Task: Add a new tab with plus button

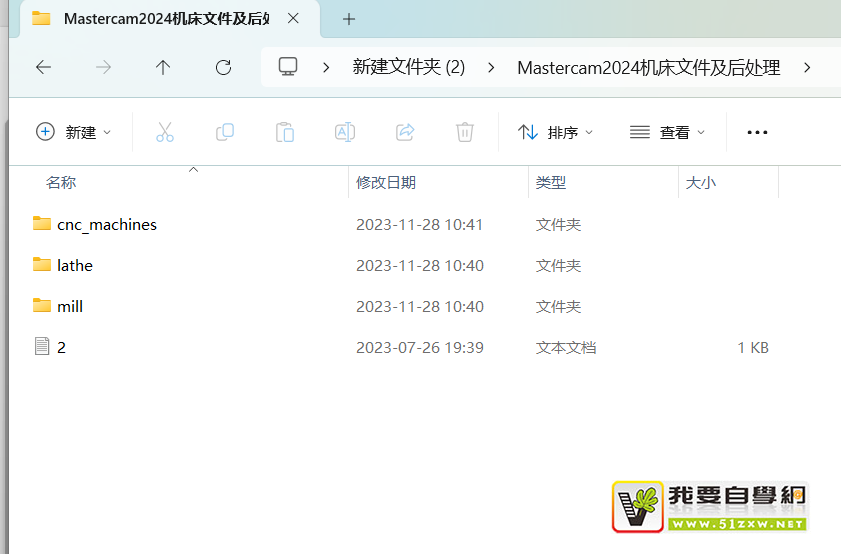Action: [348, 19]
